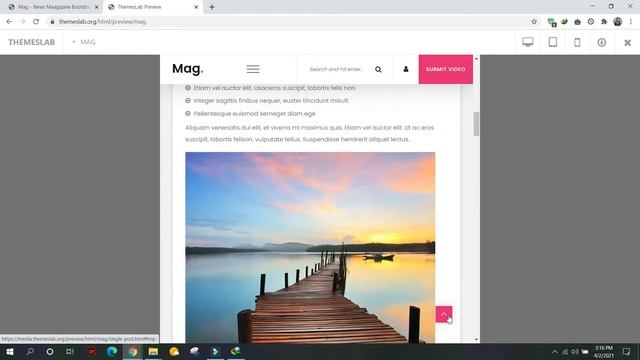
Task: Open Windows taskbar search
Action: pos(30,351)
